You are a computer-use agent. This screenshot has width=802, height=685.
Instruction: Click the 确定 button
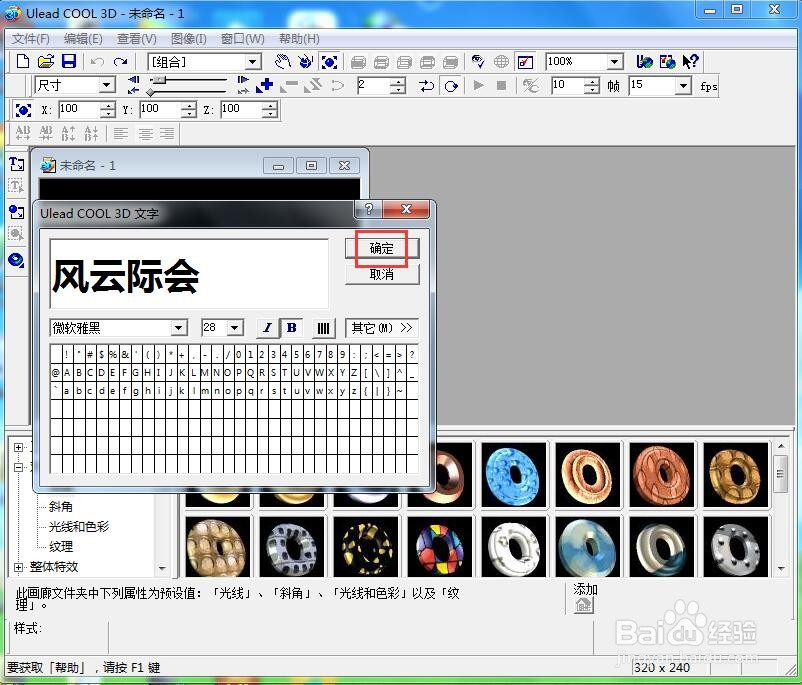pos(382,248)
